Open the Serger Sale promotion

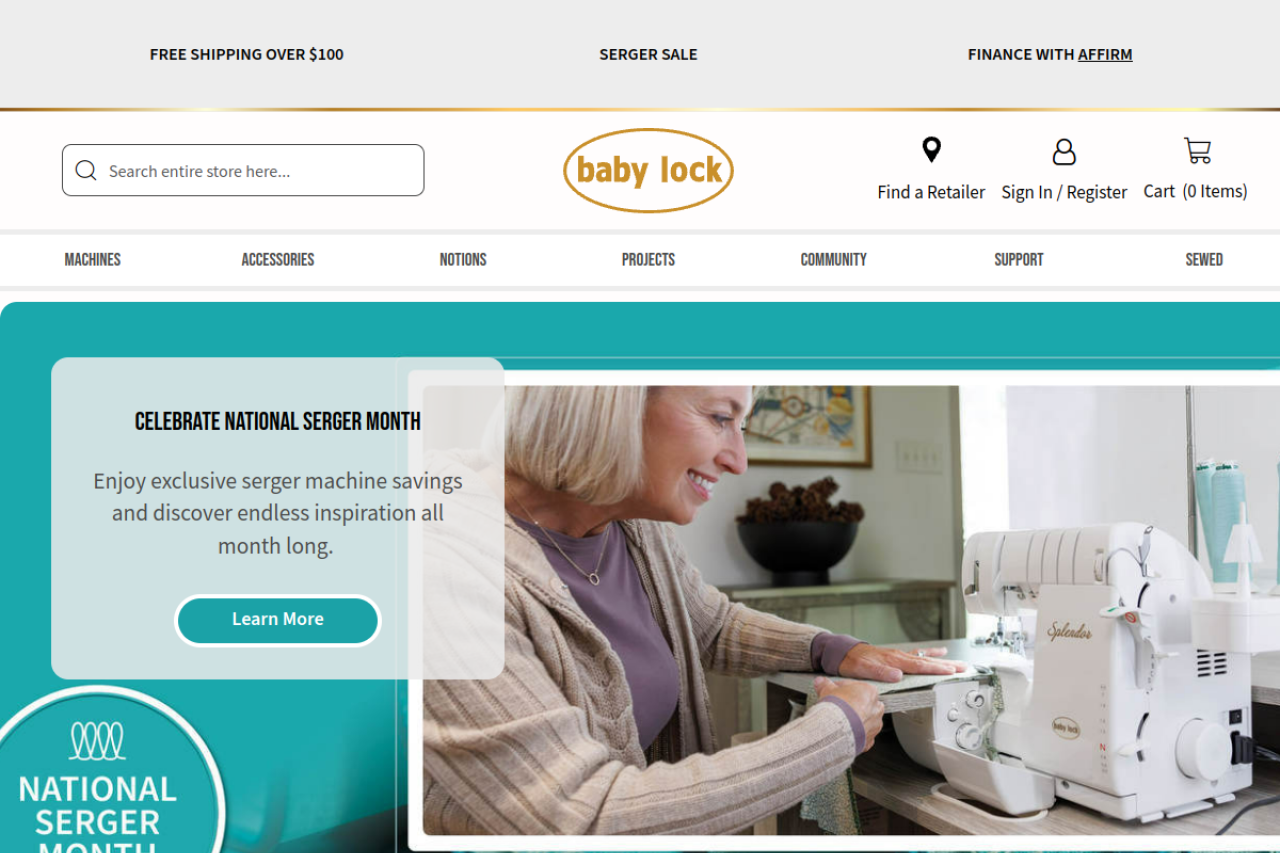pyautogui.click(x=648, y=55)
